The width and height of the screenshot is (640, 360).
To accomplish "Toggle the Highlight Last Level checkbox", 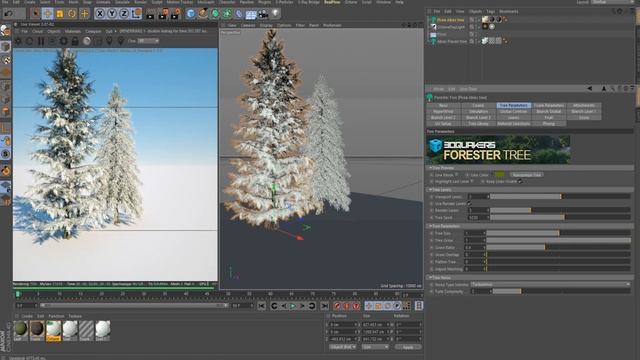I will click(472, 182).
